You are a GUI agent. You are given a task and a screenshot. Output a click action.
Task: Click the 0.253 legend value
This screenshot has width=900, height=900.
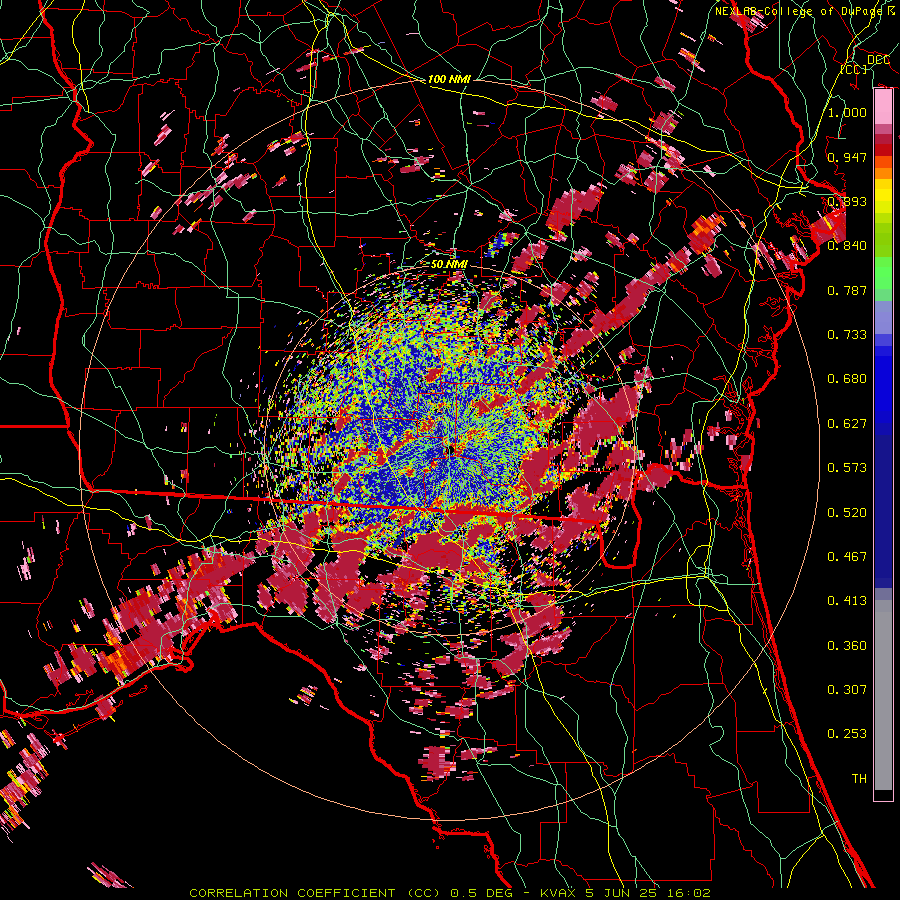(847, 734)
